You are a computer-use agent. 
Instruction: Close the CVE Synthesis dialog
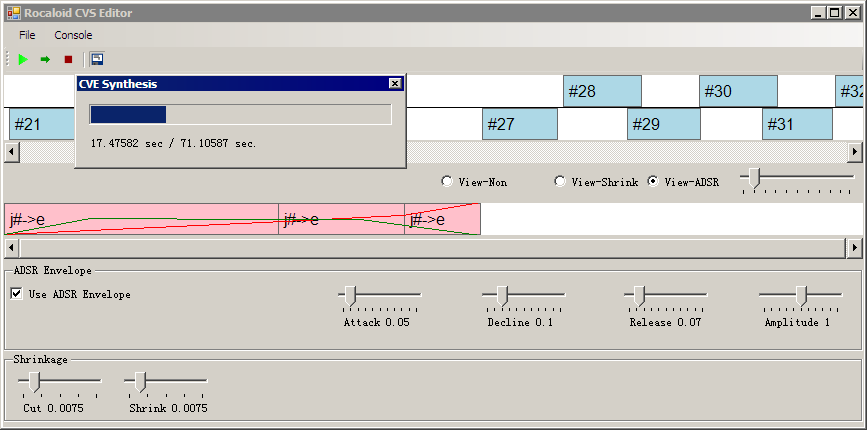point(395,83)
